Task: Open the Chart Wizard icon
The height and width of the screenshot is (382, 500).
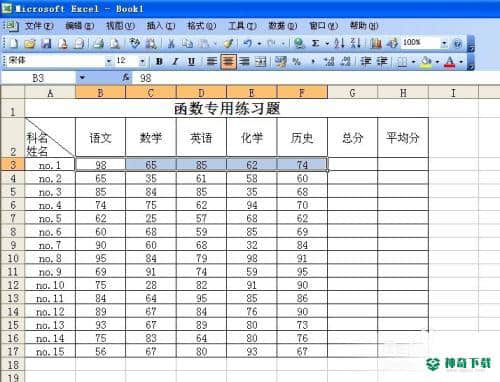Action: point(376,43)
